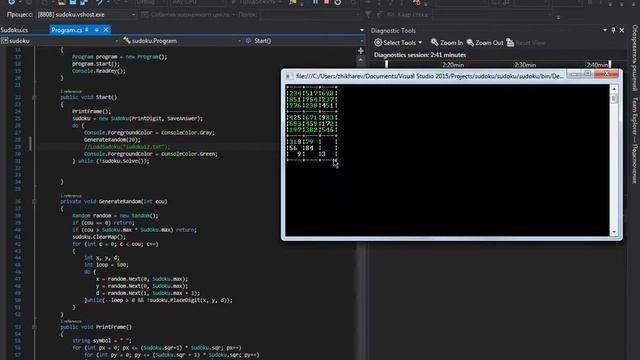Screen dimensions: 640x360
Task: Click the reference CodeLens above PrintFrame
Action: pyautogui.click(x=71, y=321)
